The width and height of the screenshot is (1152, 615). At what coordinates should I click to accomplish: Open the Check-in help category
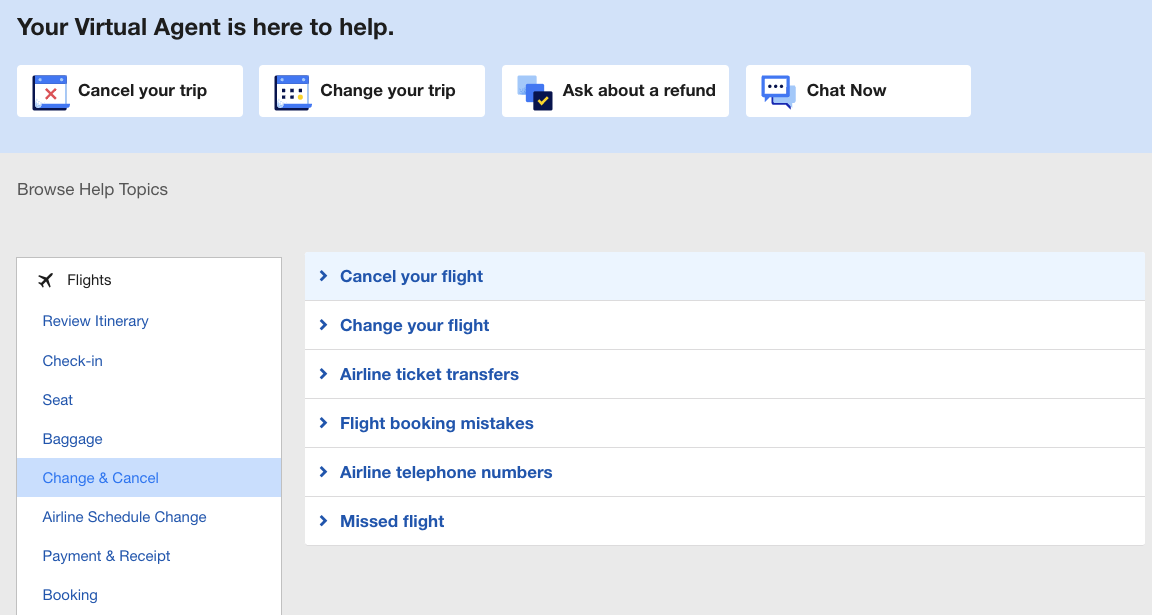[x=72, y=361]
